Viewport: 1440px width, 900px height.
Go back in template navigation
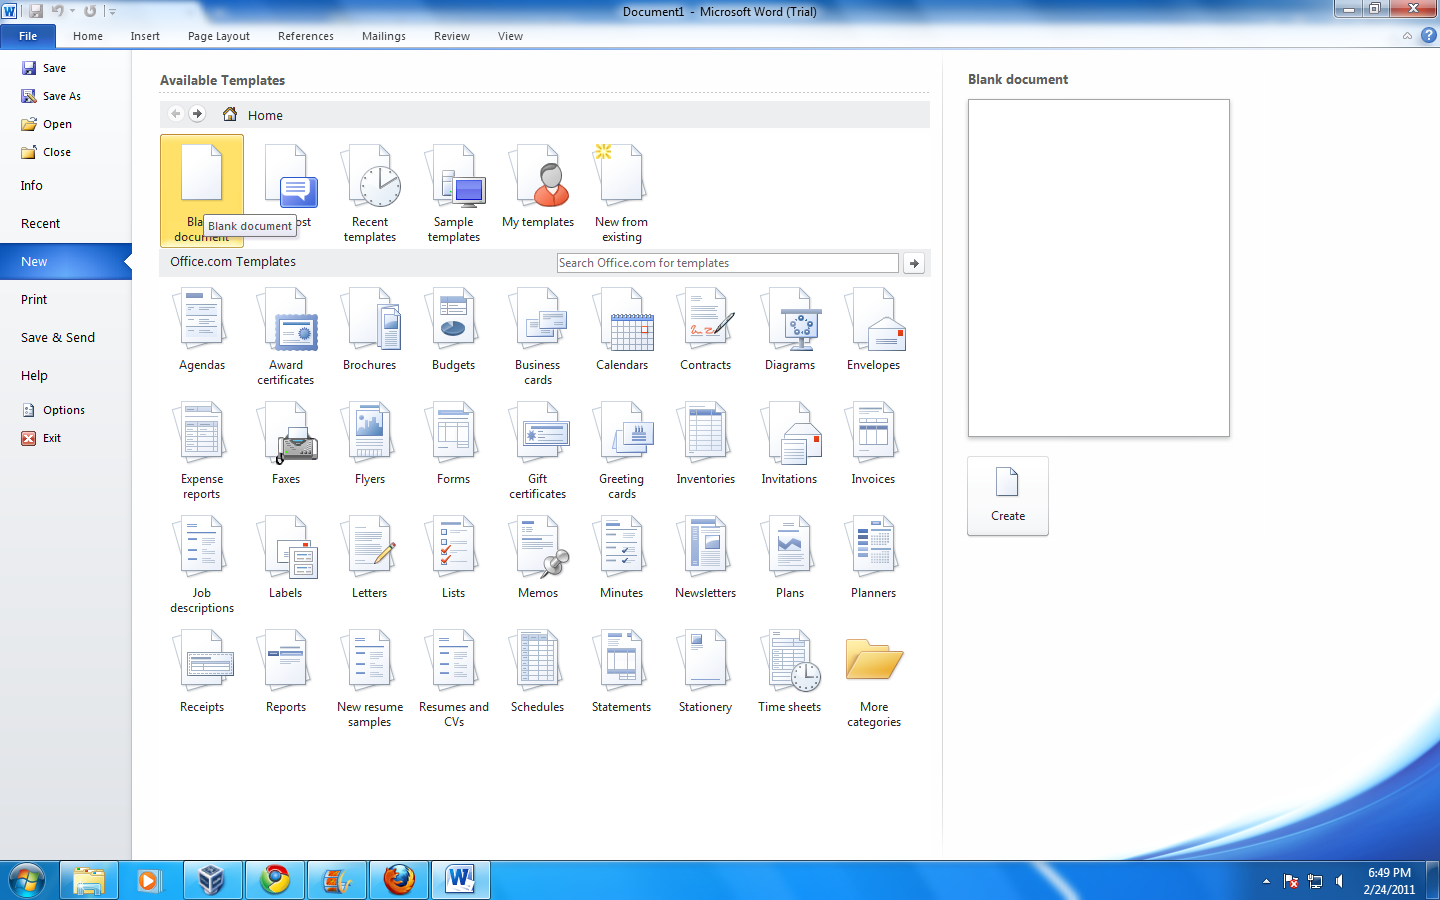pos(176,114)
